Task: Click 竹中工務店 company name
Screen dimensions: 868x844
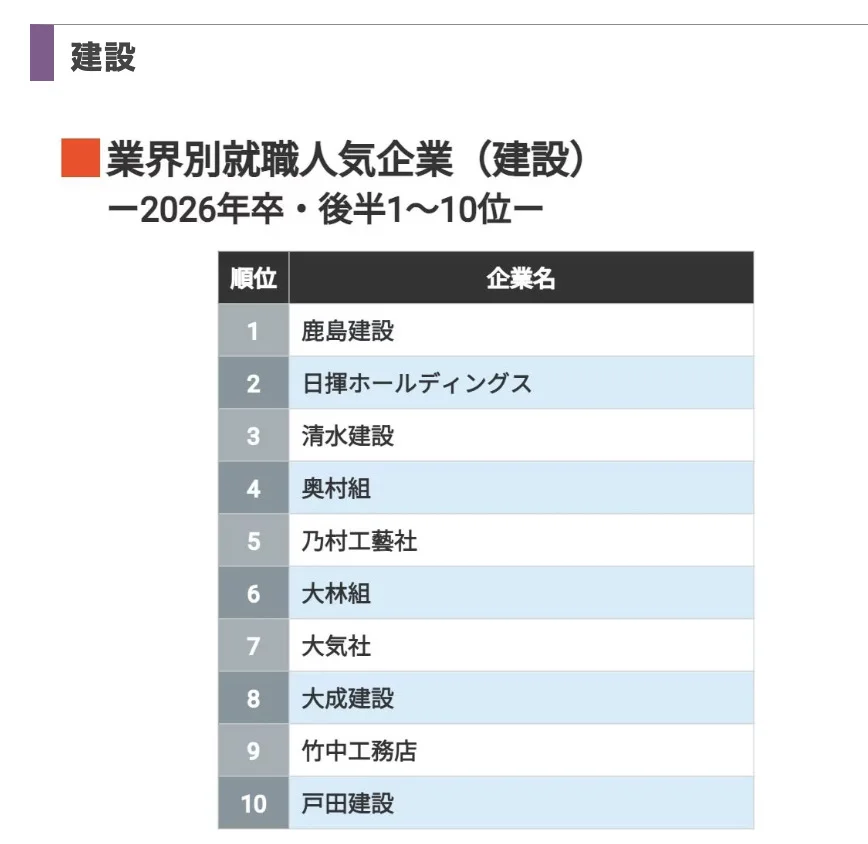Action: point(359,751)
